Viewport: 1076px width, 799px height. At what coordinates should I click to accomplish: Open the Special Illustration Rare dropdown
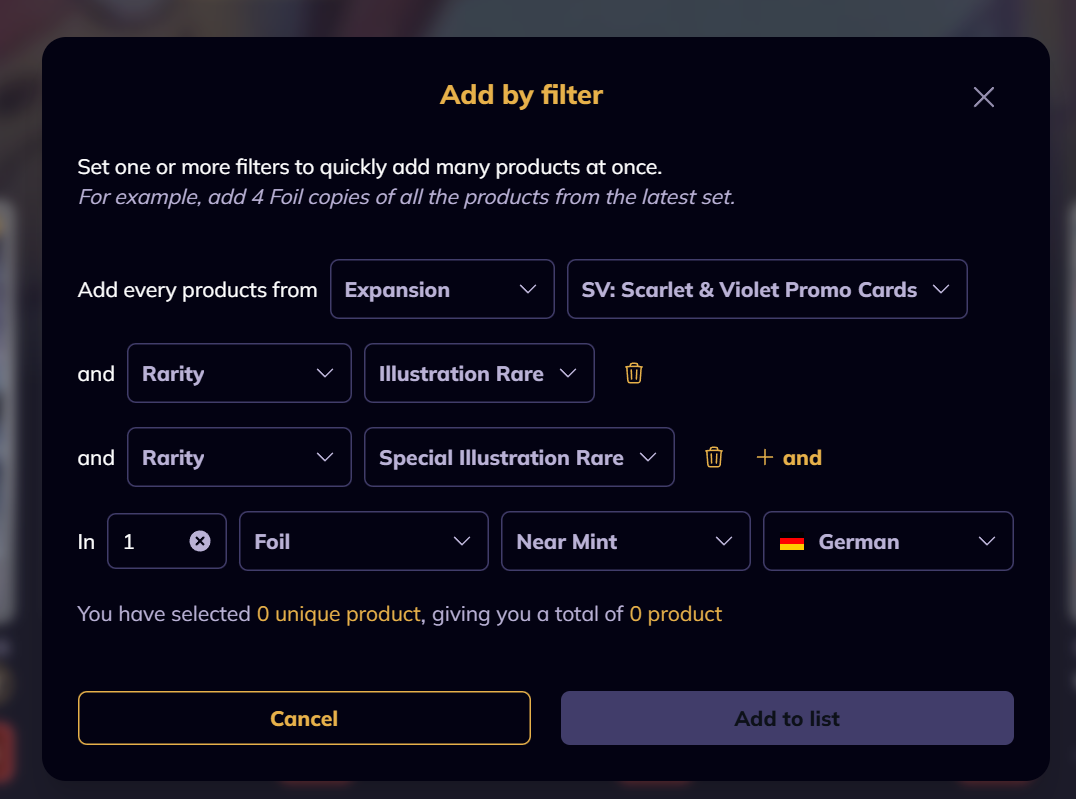[519, 457]
